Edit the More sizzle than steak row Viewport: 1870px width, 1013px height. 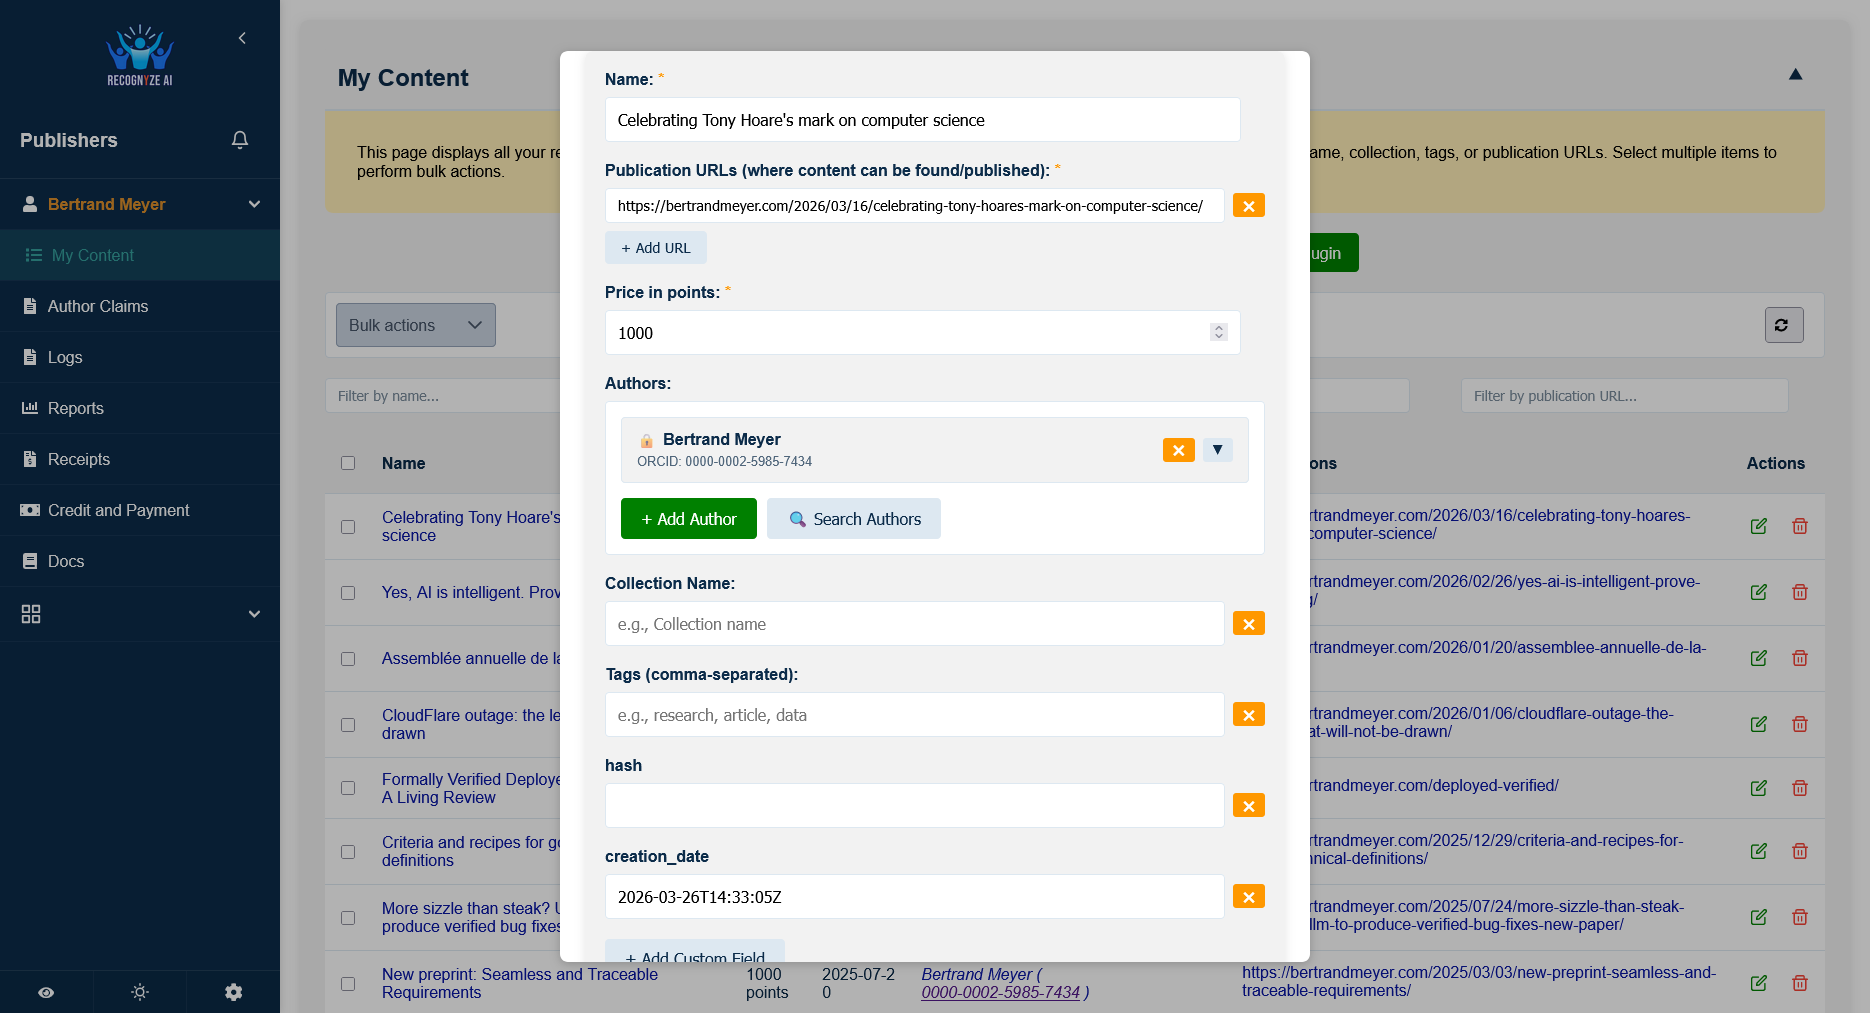click(1759, 917)
